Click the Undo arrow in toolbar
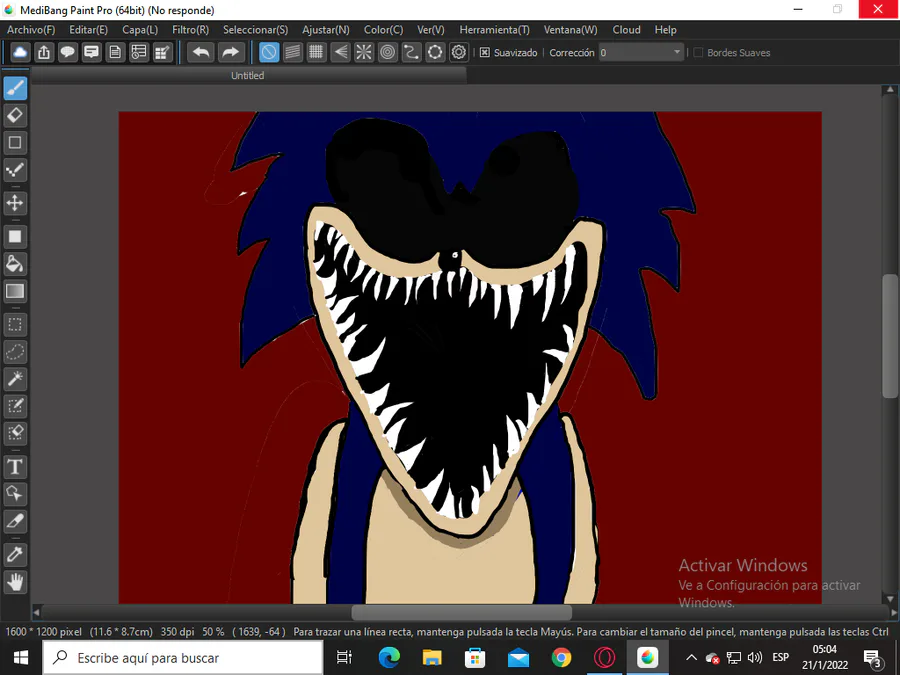The width and height of the screenshot is (900, 675). pos(201,52)
